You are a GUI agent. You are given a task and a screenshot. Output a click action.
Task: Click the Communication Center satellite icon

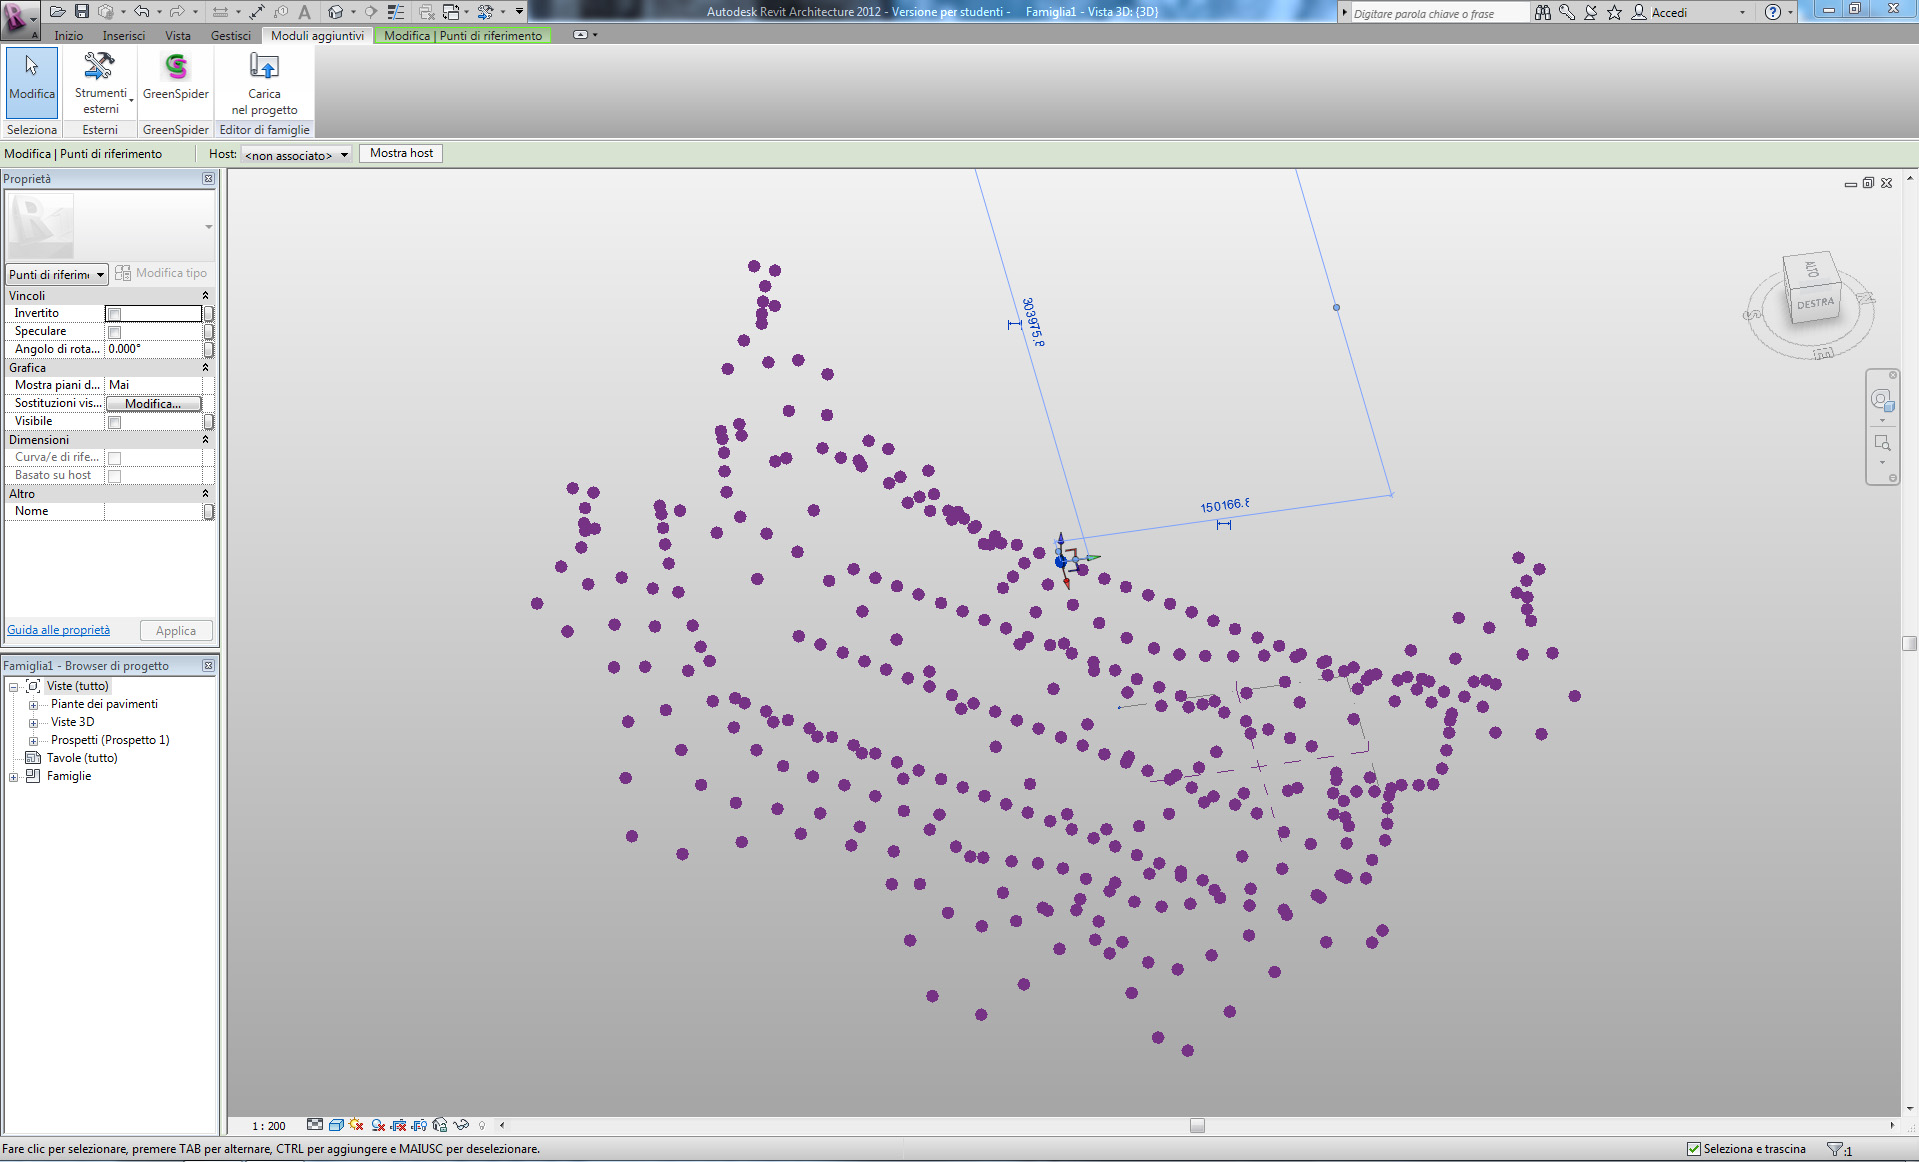tap(1591, 12)
